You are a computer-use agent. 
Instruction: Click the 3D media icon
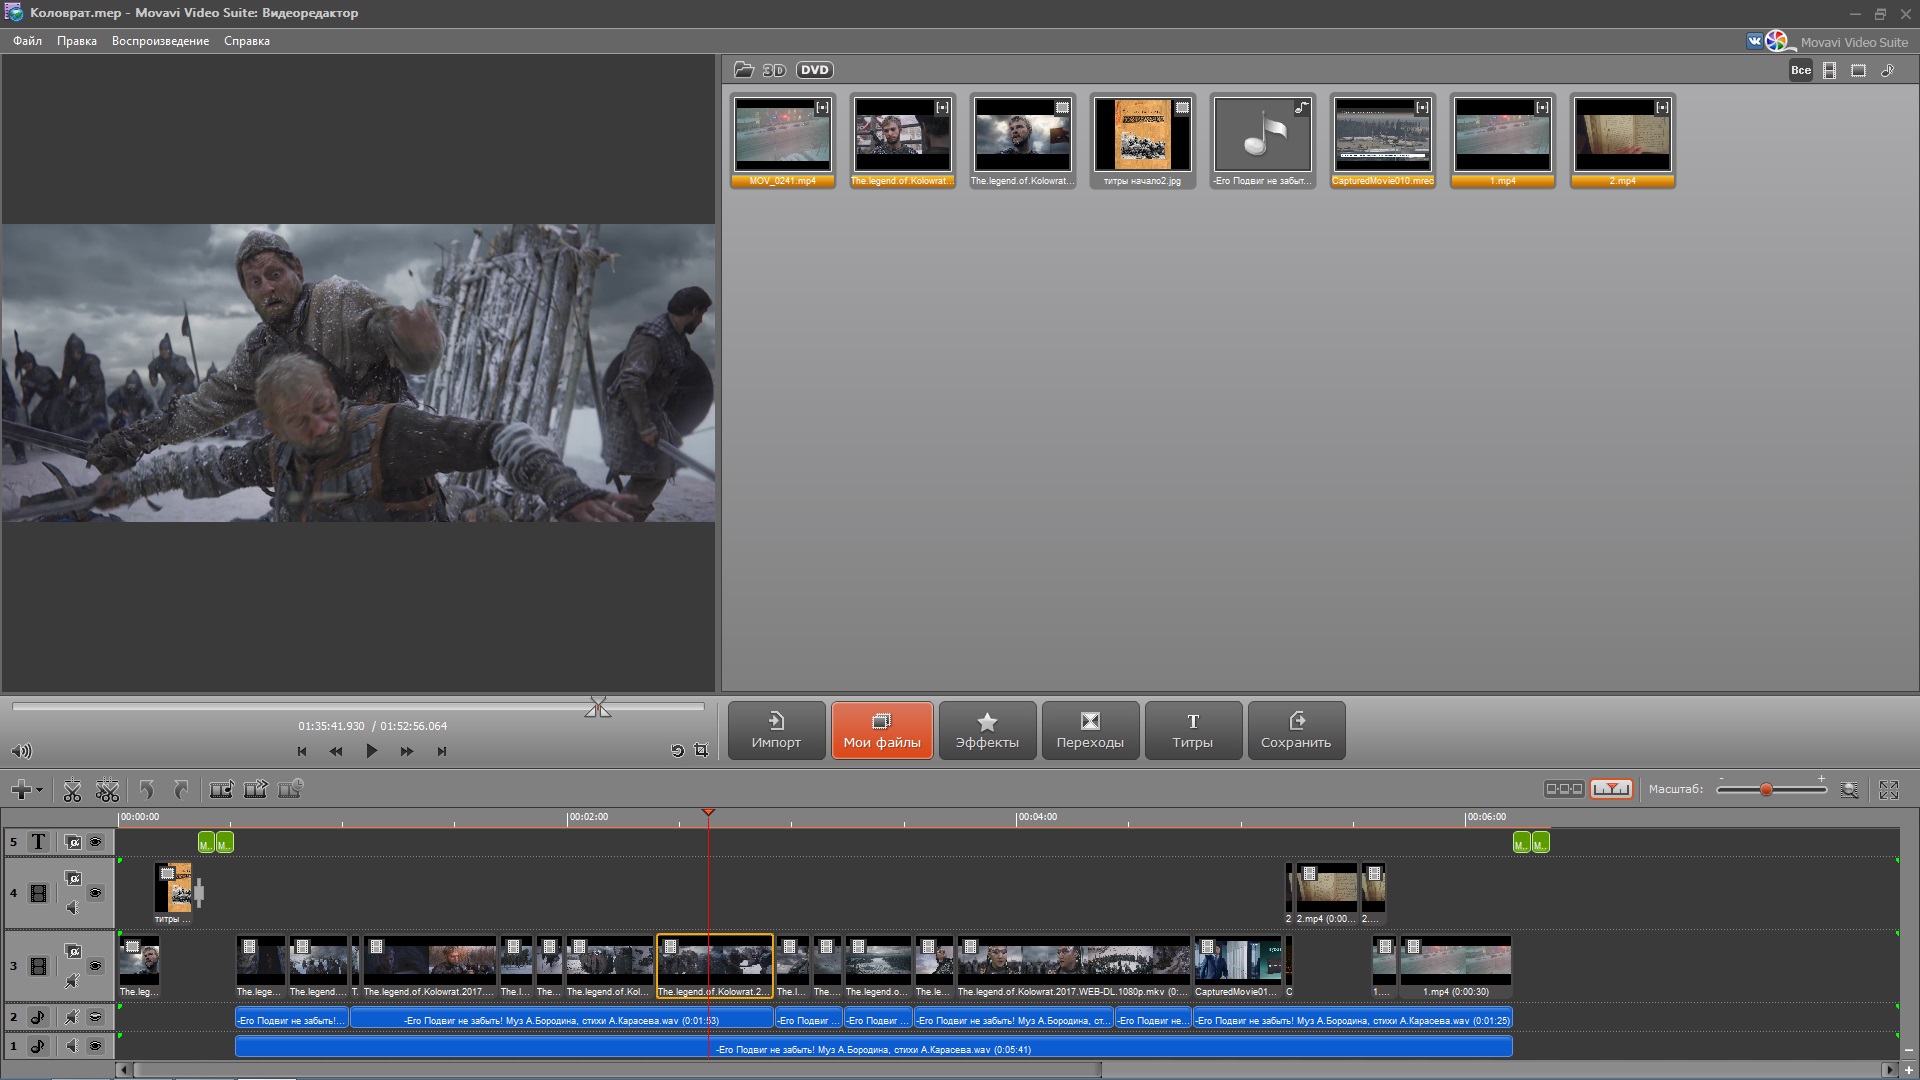774,70
